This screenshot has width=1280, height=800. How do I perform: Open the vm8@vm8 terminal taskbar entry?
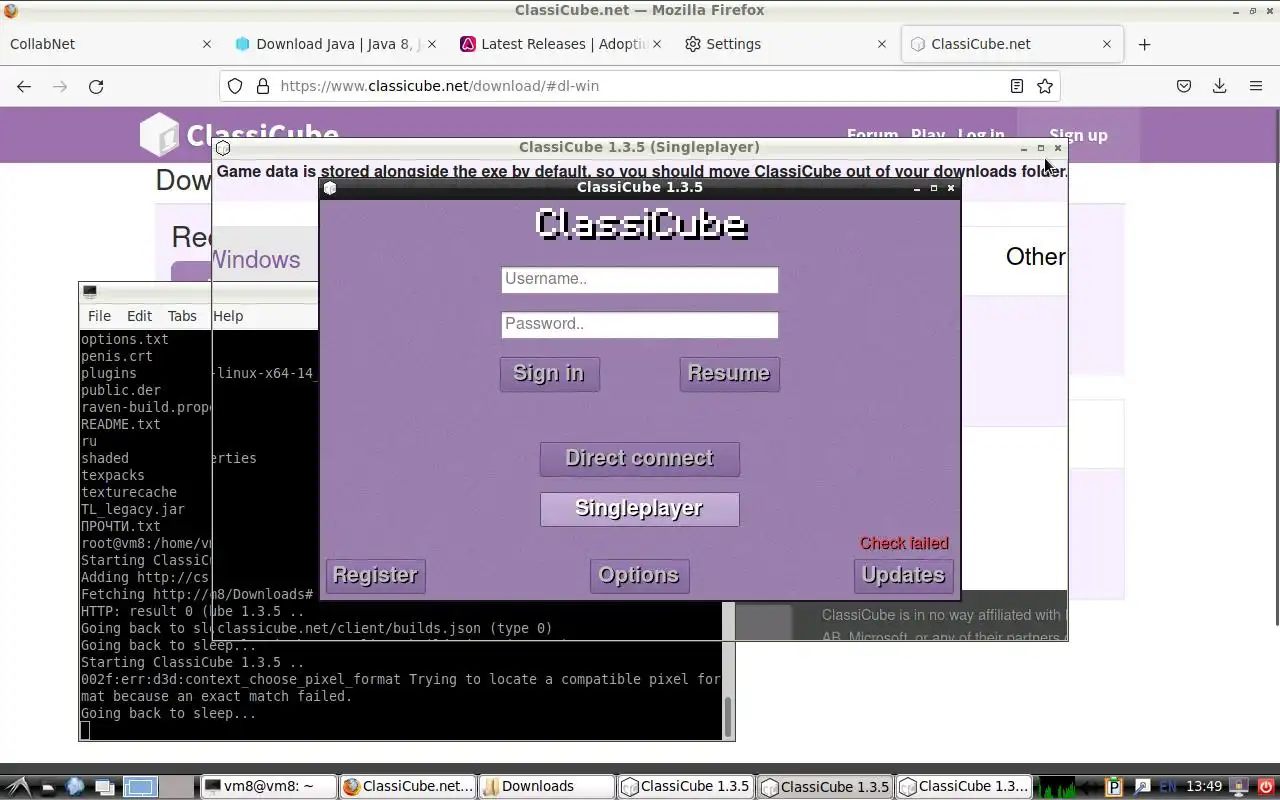click(x=268, y=786)
